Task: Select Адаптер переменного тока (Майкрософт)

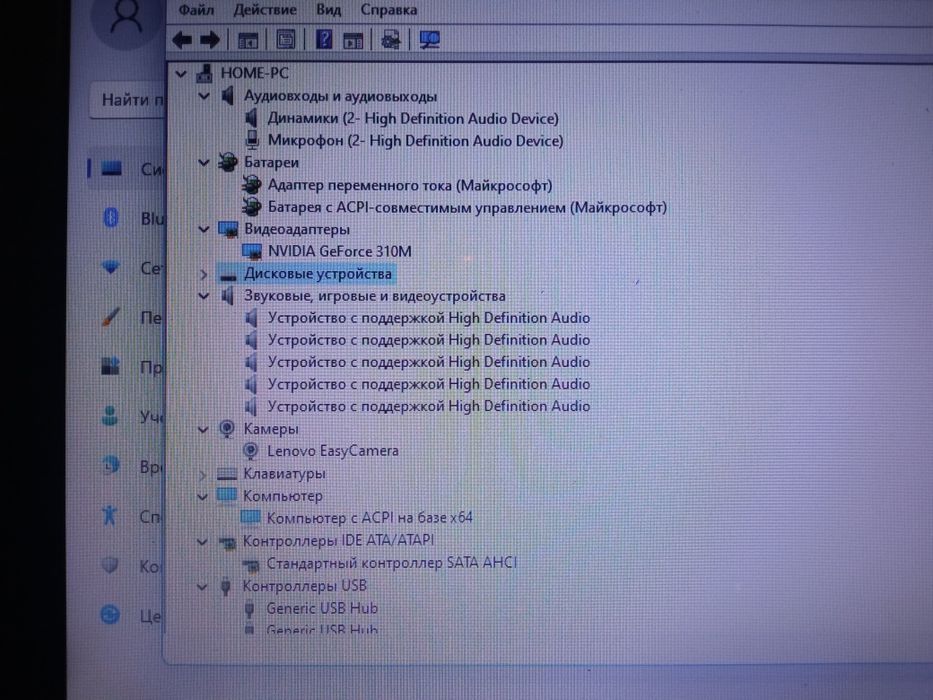Action: coord(410,186)
